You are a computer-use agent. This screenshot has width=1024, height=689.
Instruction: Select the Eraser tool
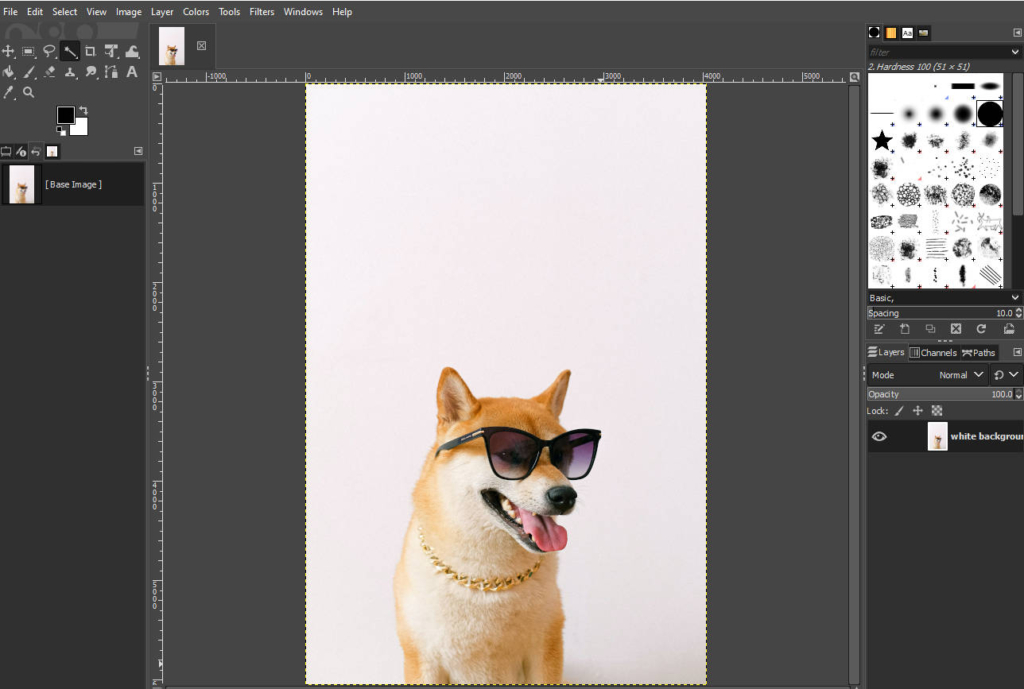[49, 72]
